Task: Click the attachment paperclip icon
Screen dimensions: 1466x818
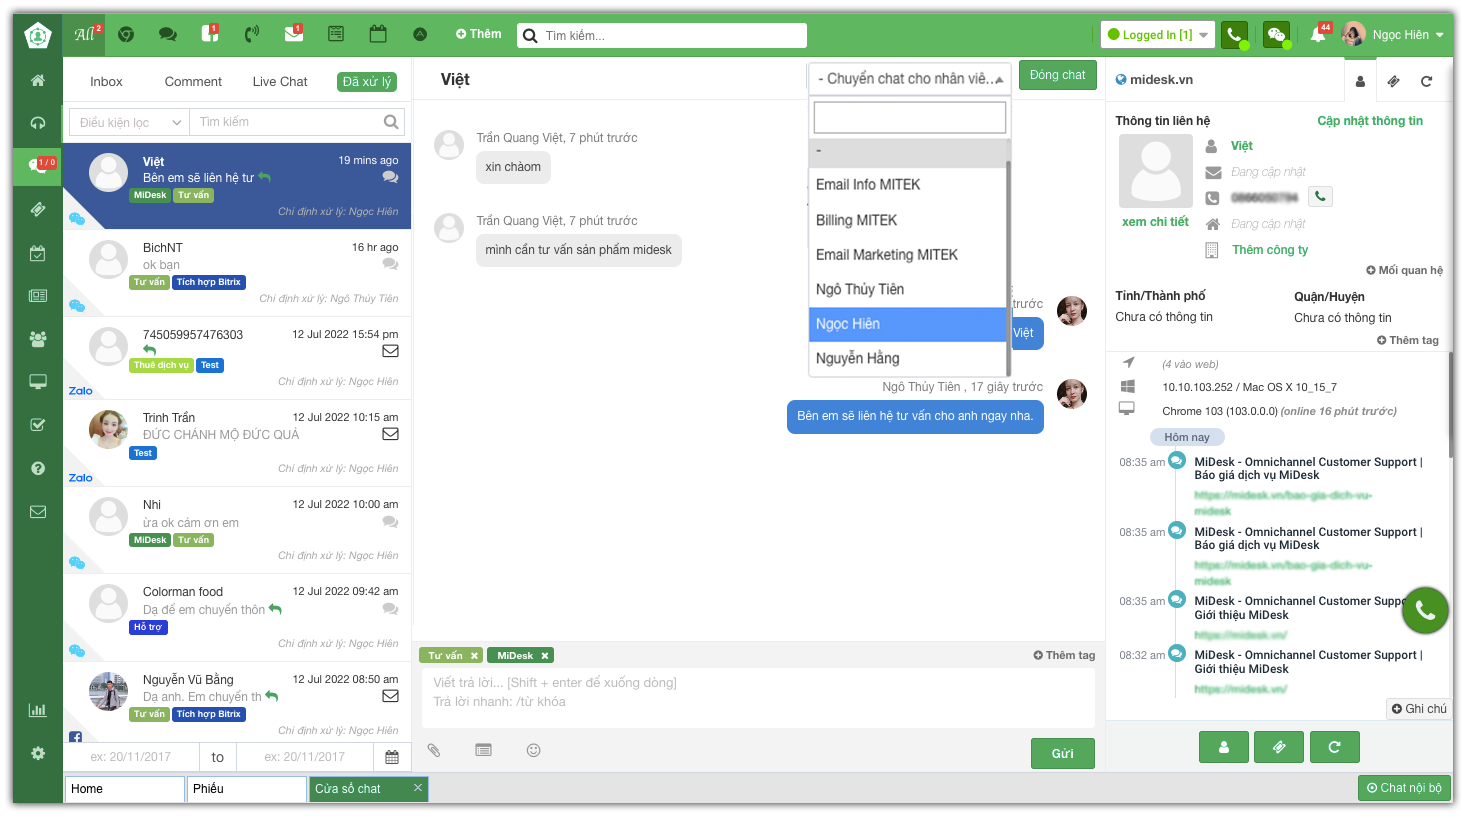Action: 434,750
